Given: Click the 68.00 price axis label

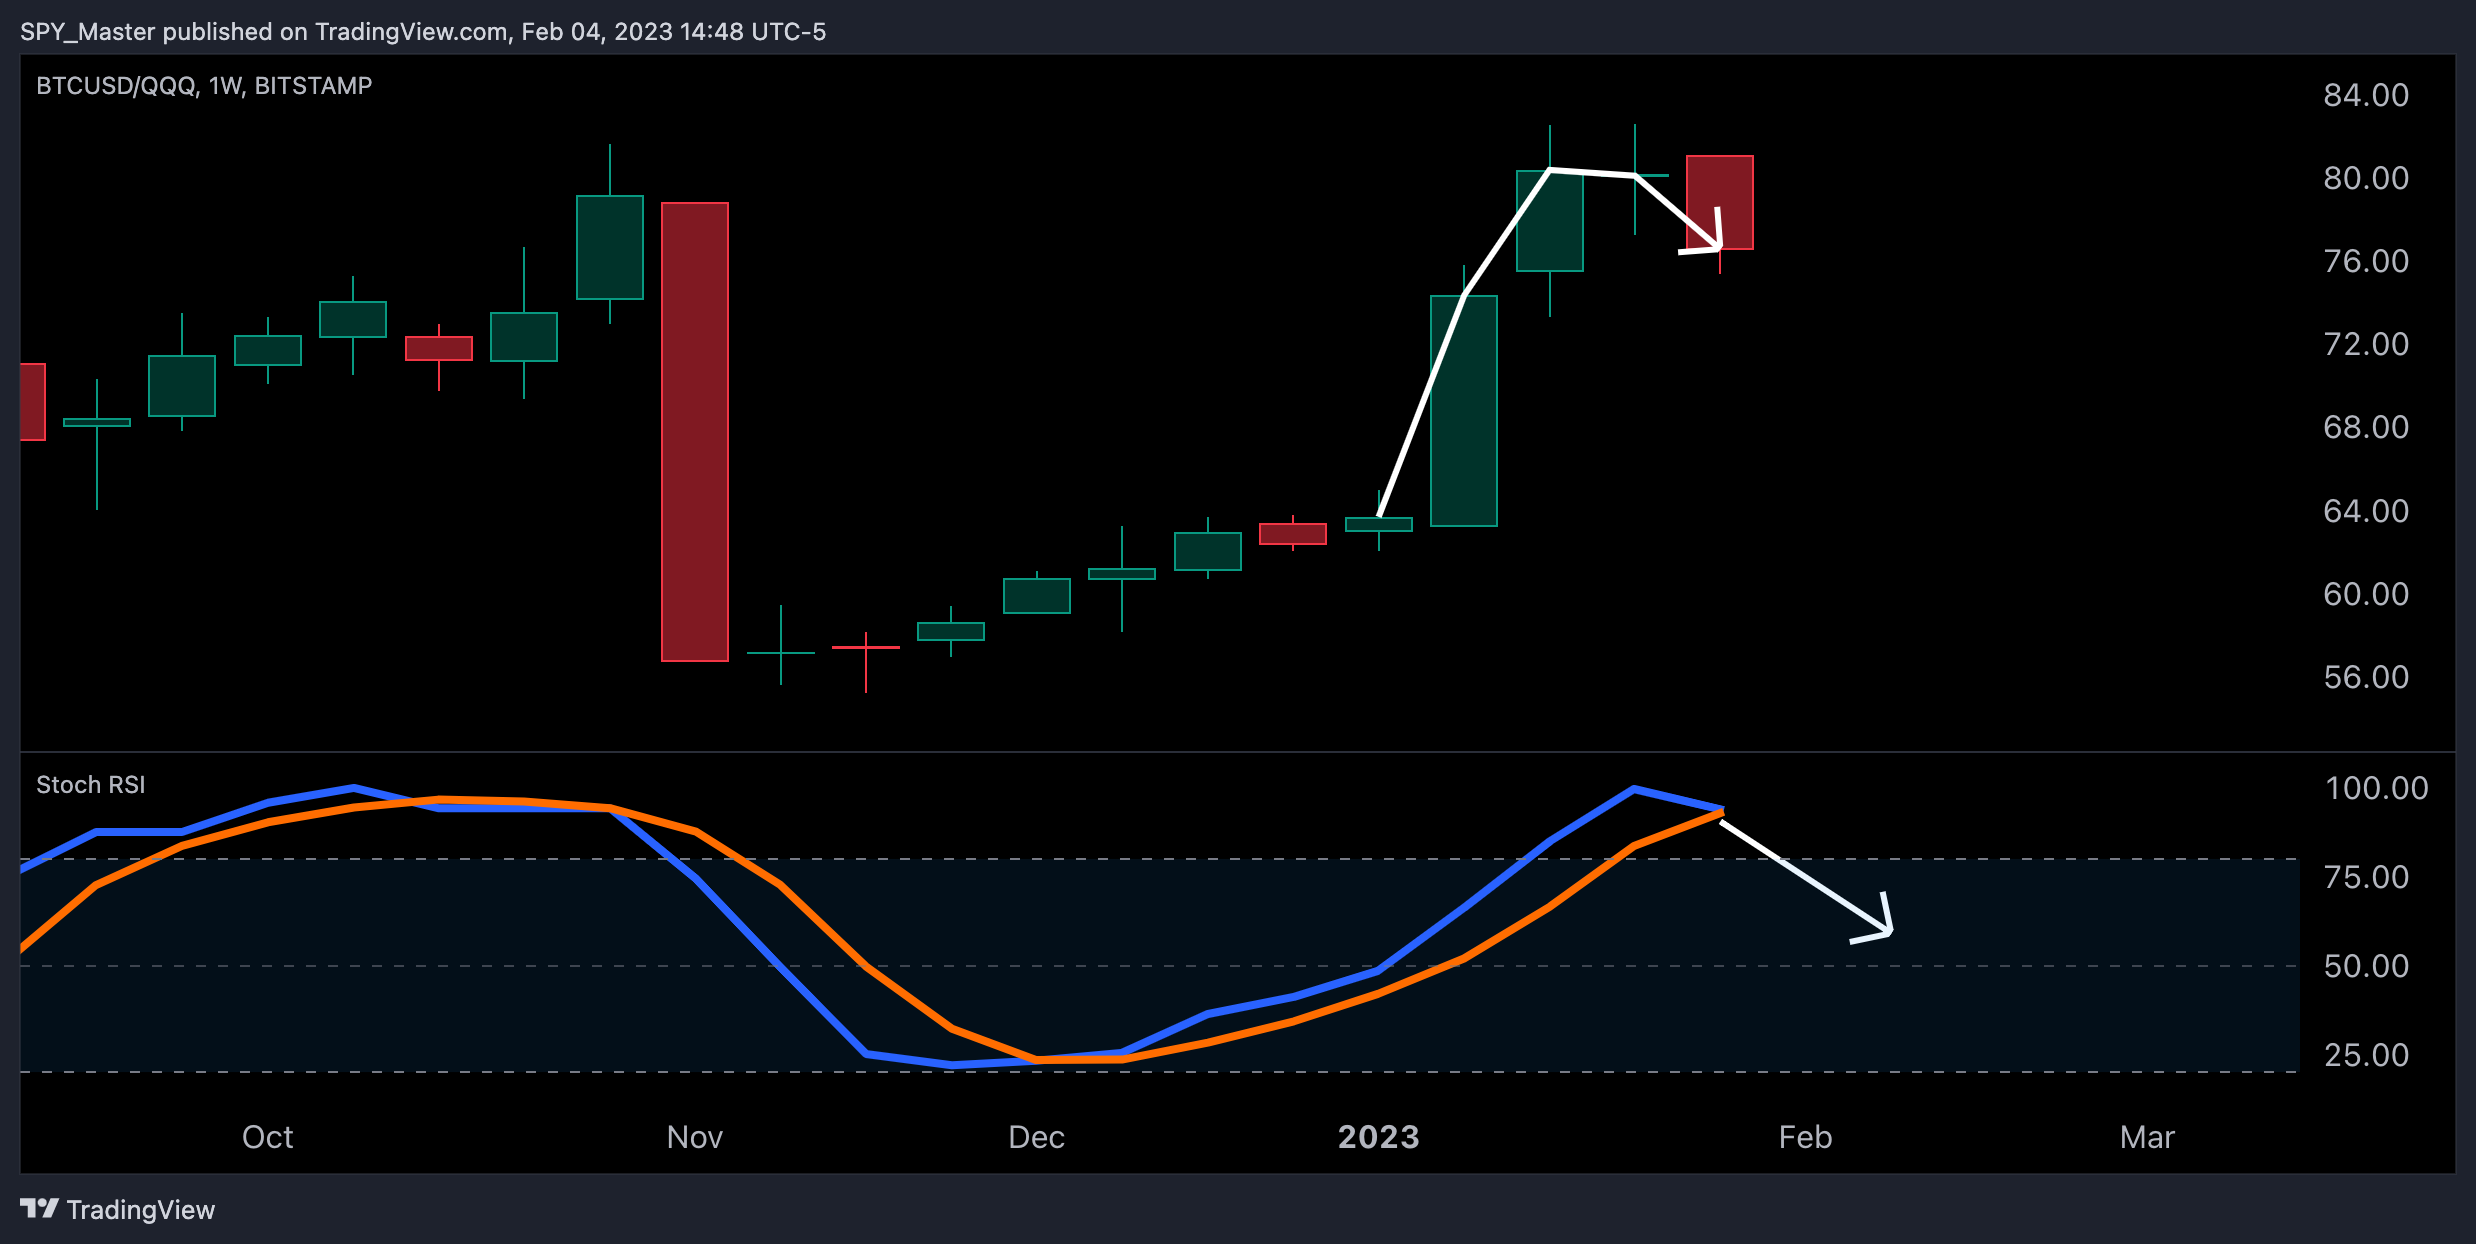Looking at the screenshot, I should [2366, 427].
